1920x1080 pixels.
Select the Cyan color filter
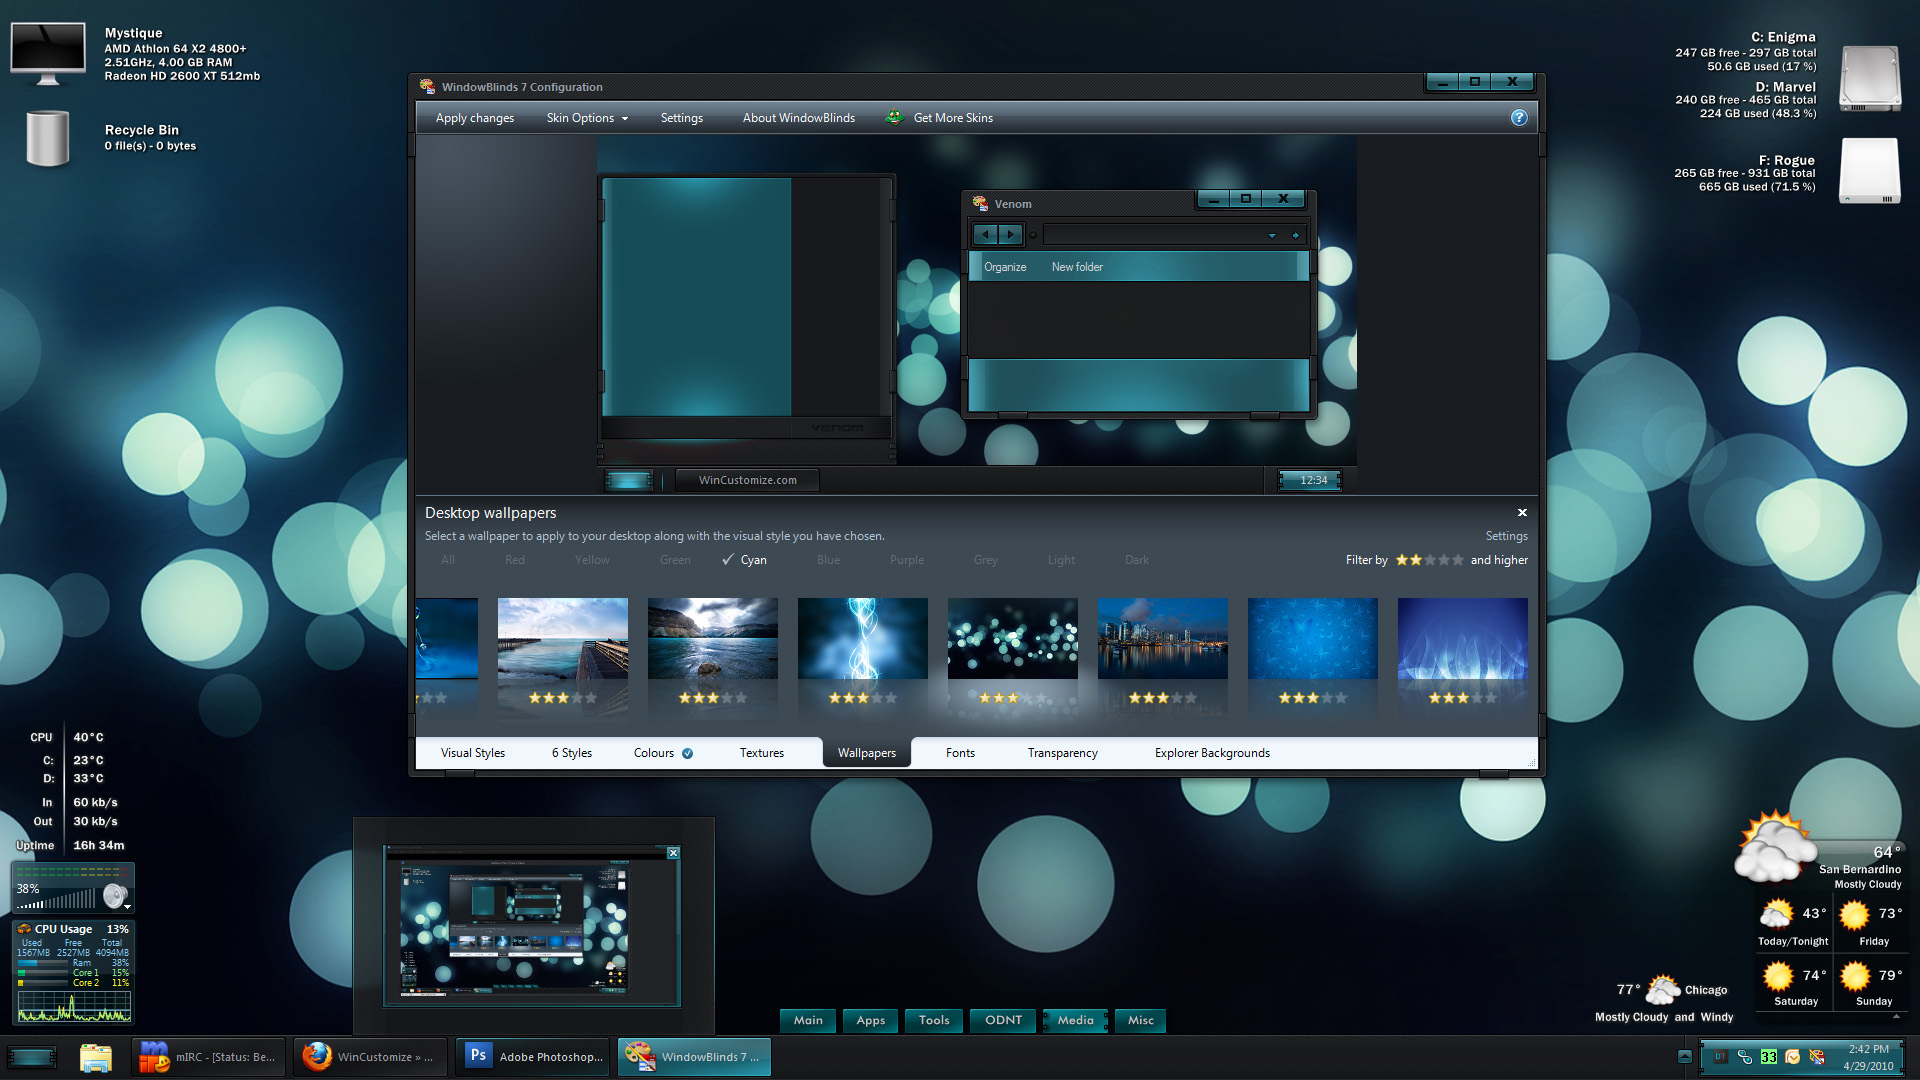click(745, 560)
